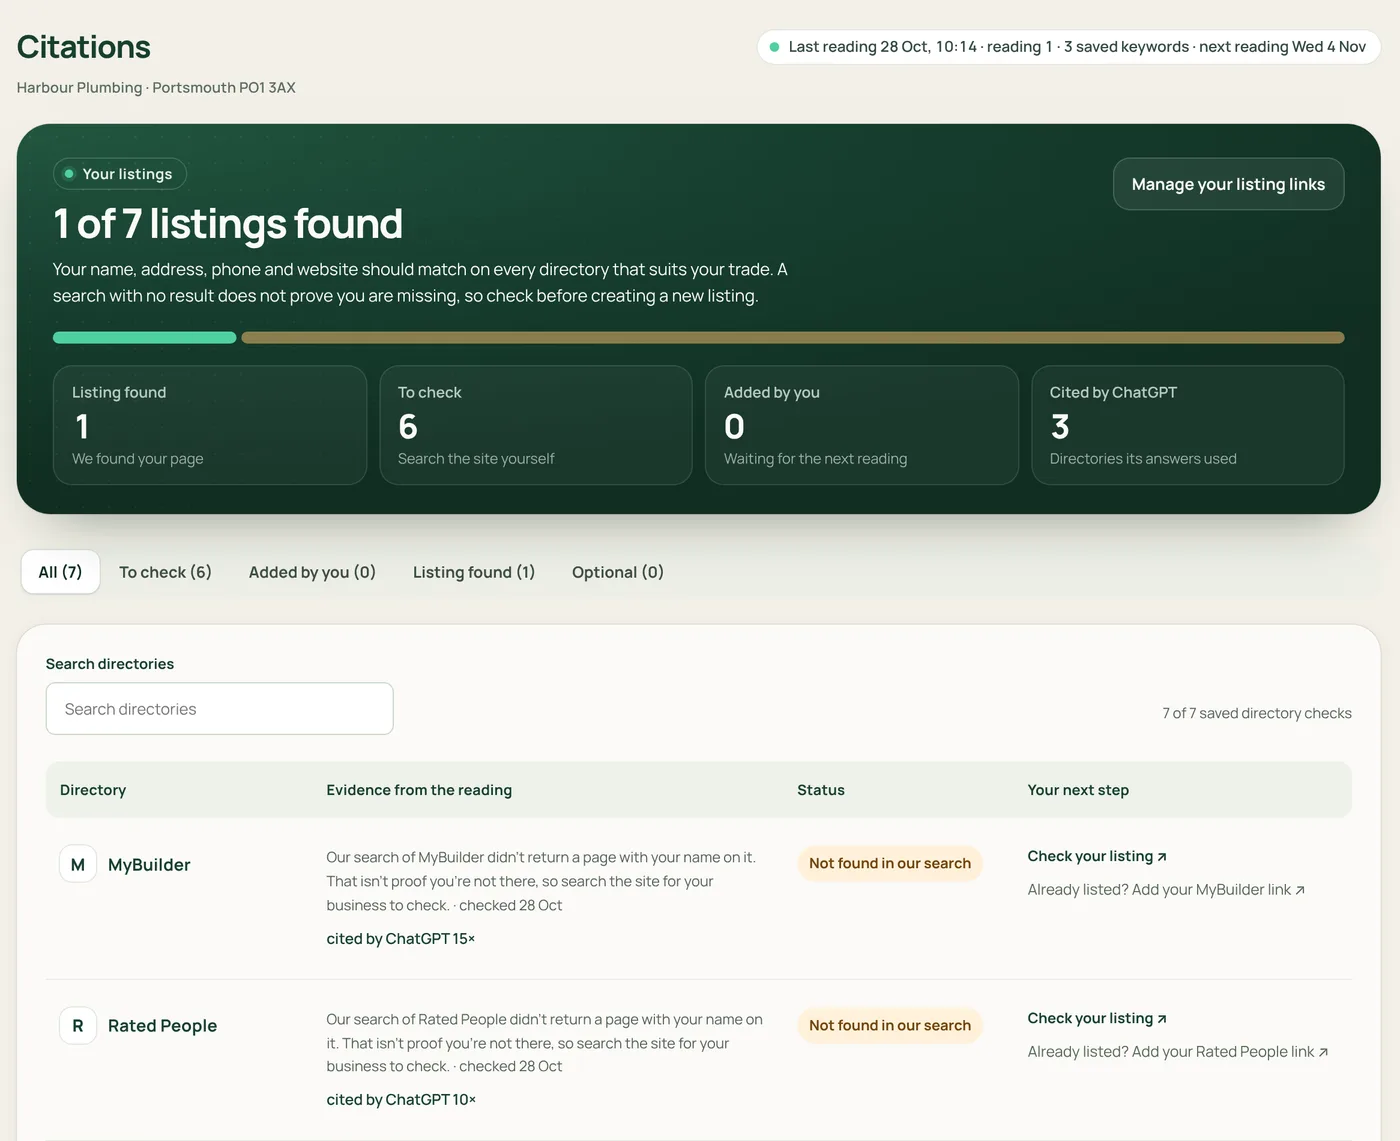Open the Added by you (0) tab
1400x1141 pixels.
click(x=312, y=572)
